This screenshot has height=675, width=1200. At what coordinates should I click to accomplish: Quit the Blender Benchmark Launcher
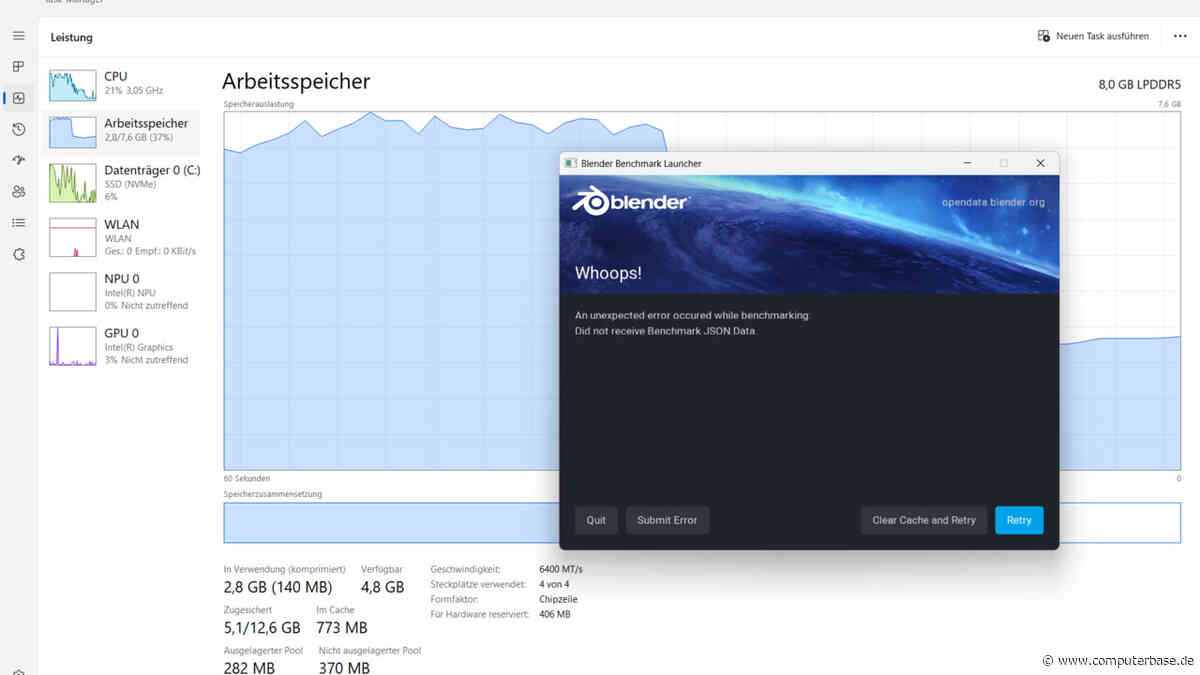point(596,520)
